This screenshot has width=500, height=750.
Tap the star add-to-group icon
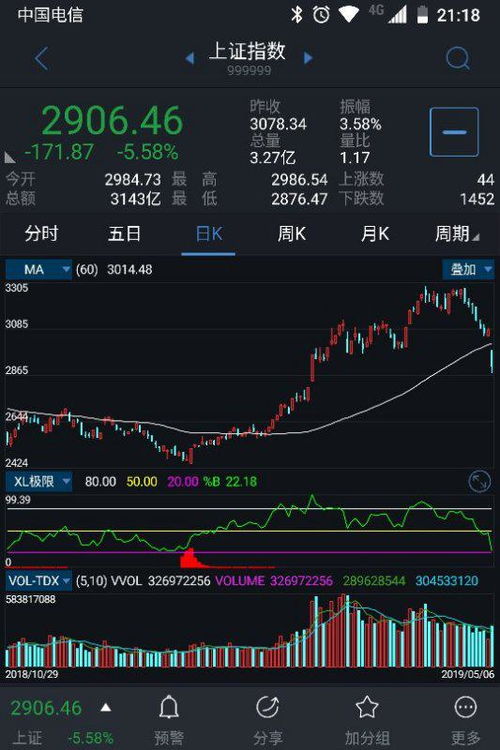367,706
